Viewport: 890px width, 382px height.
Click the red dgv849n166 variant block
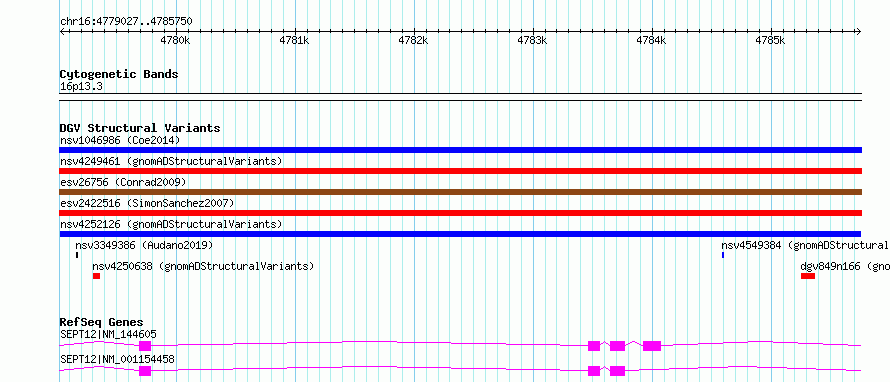pyautogui.click(x=808, y=276)
